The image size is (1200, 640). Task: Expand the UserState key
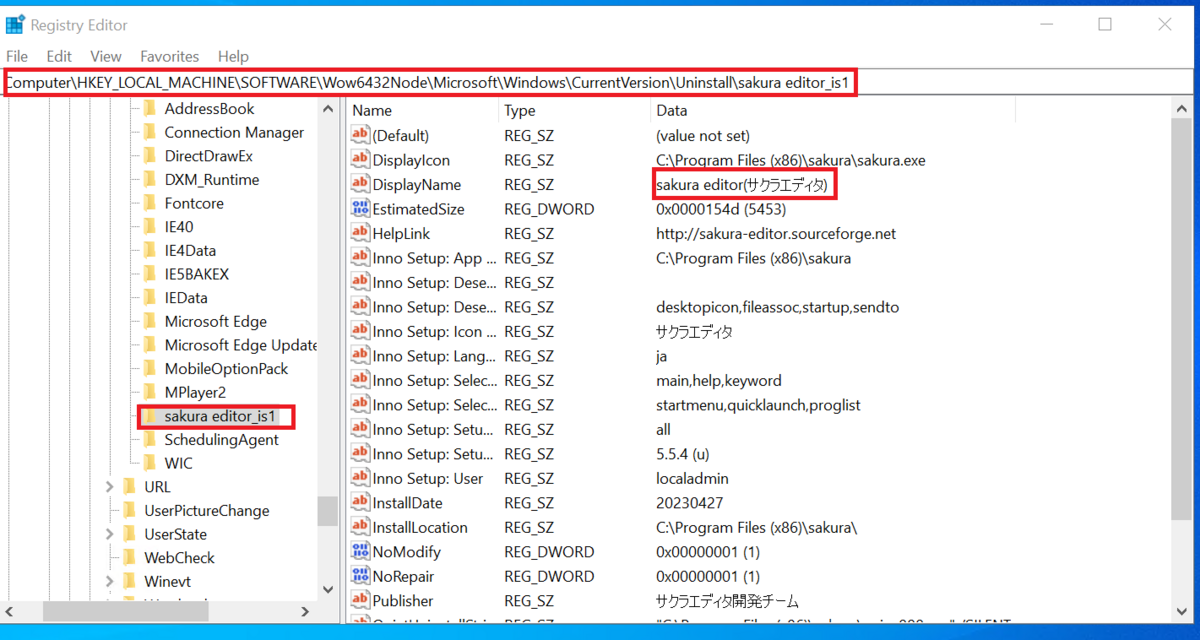point(109,534)
